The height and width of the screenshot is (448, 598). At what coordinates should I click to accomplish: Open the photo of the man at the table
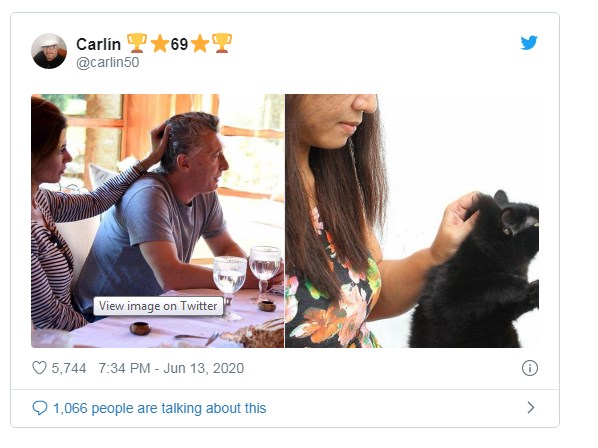(x=158, y=221)
